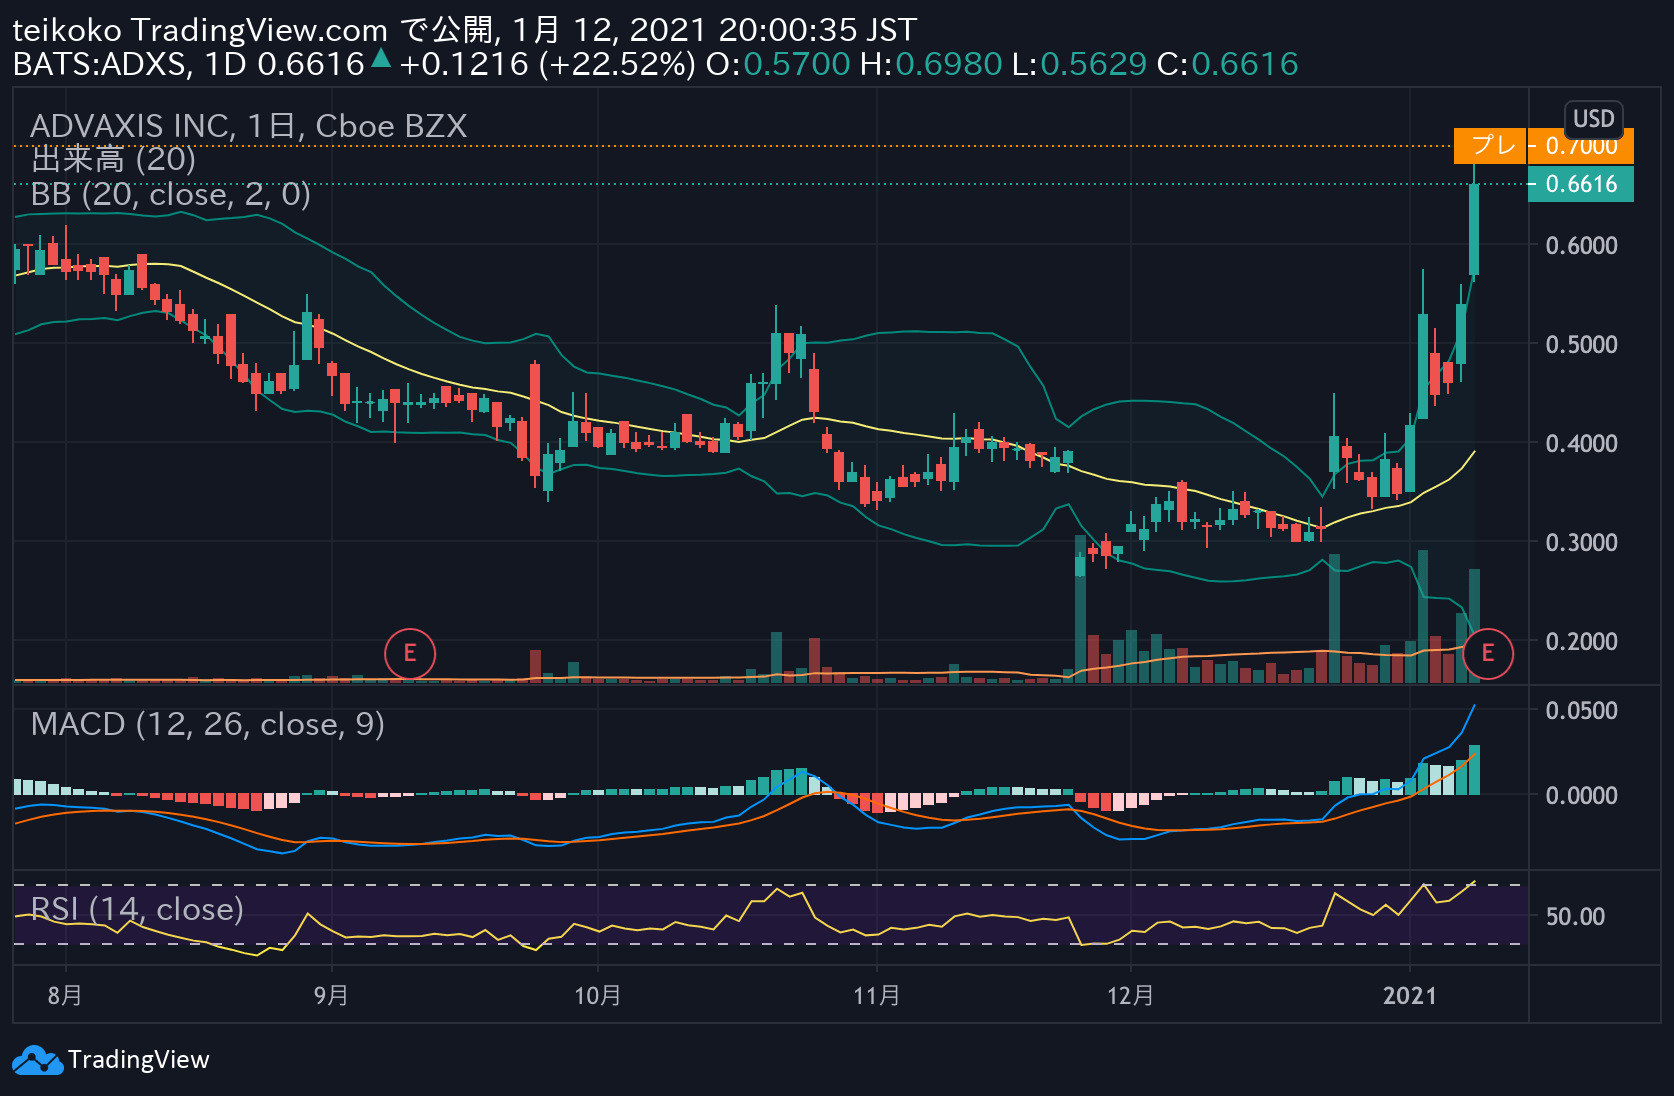
Task: Click the 9月 time axis label
Action: pyautogui.click(x=331, y=995)
